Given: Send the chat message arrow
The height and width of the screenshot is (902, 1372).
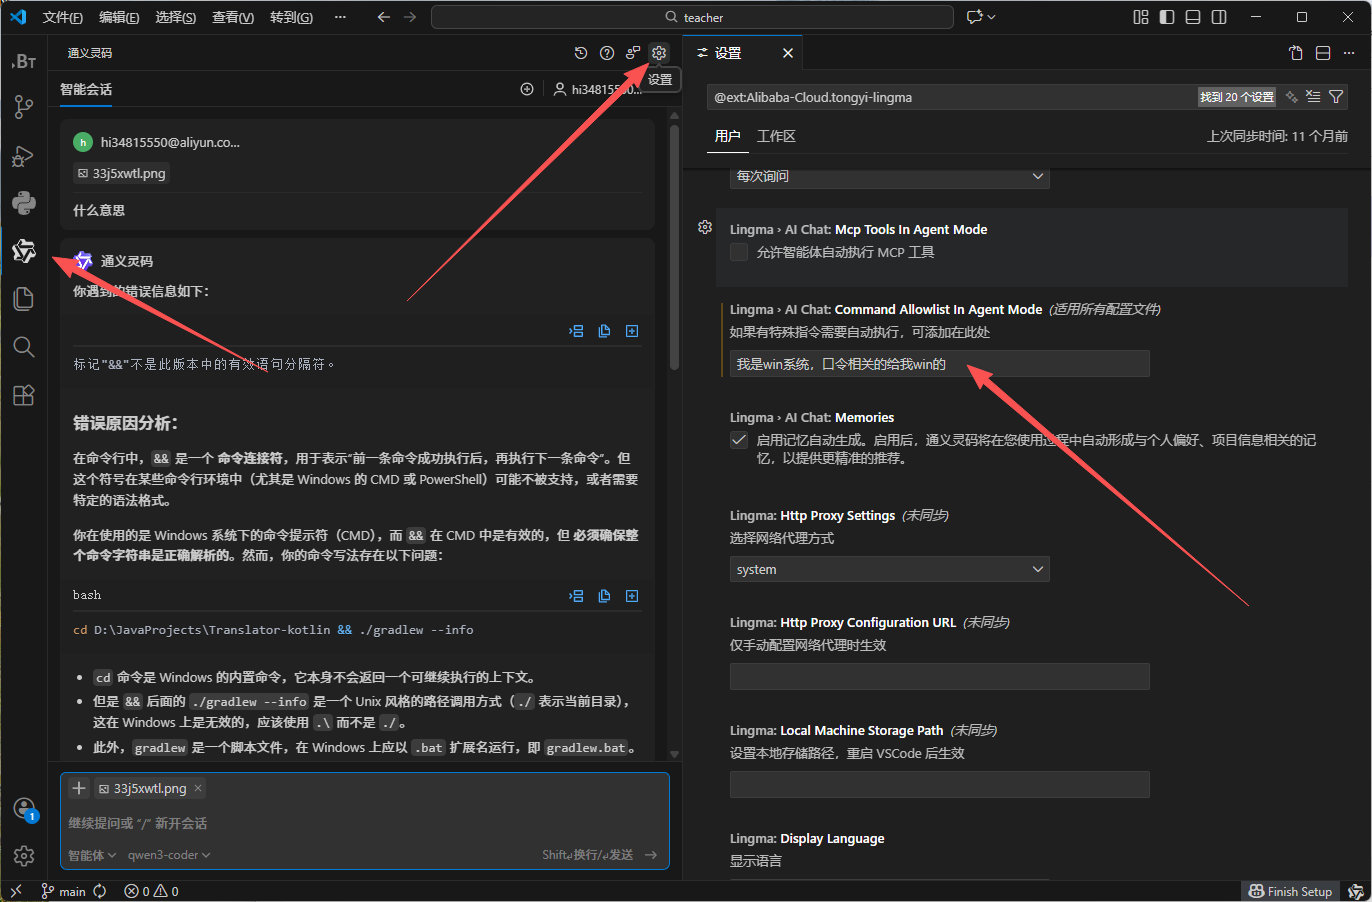Looking at the screenshot, I should click(x=651, y=855).
